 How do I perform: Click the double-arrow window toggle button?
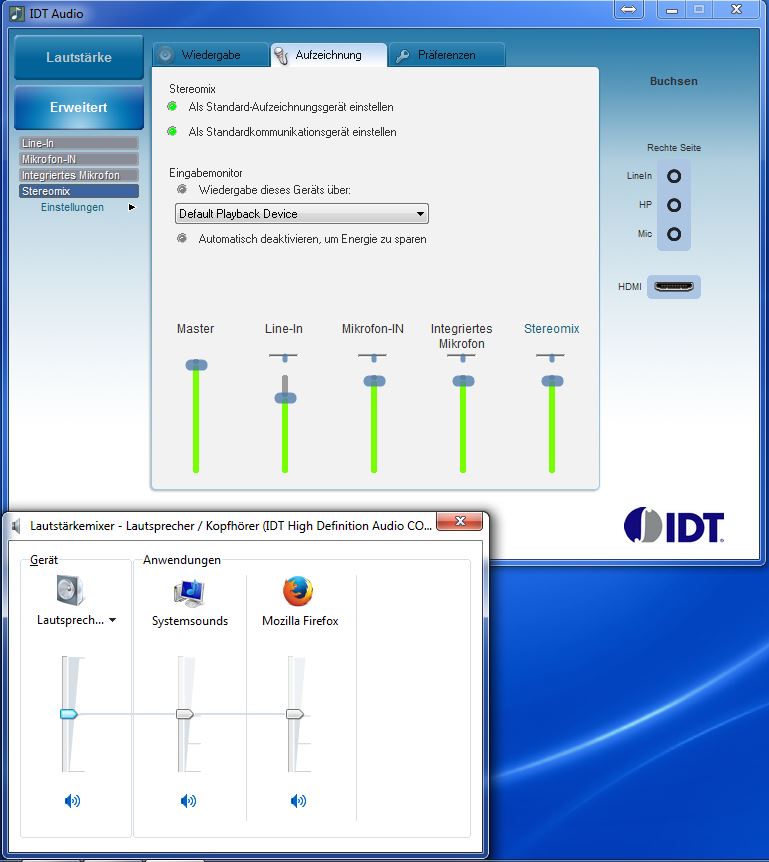coord(628,9)
